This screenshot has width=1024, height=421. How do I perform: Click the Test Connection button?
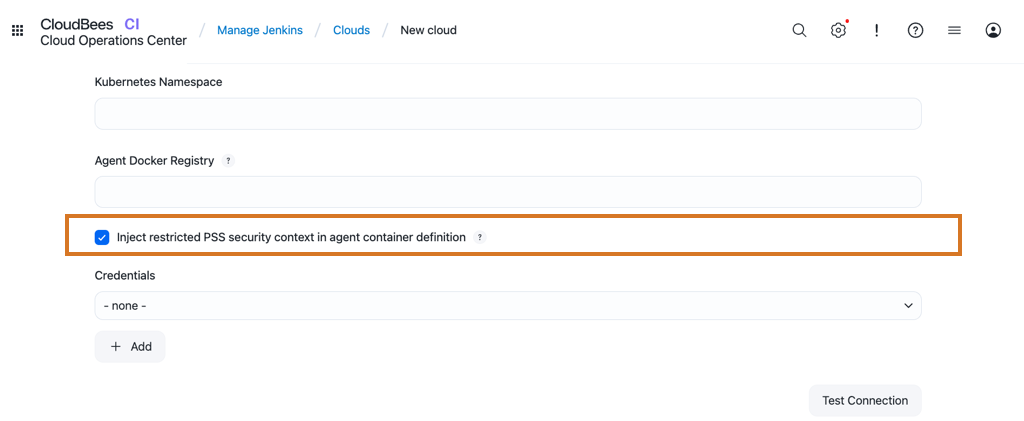tap(865, 401)
